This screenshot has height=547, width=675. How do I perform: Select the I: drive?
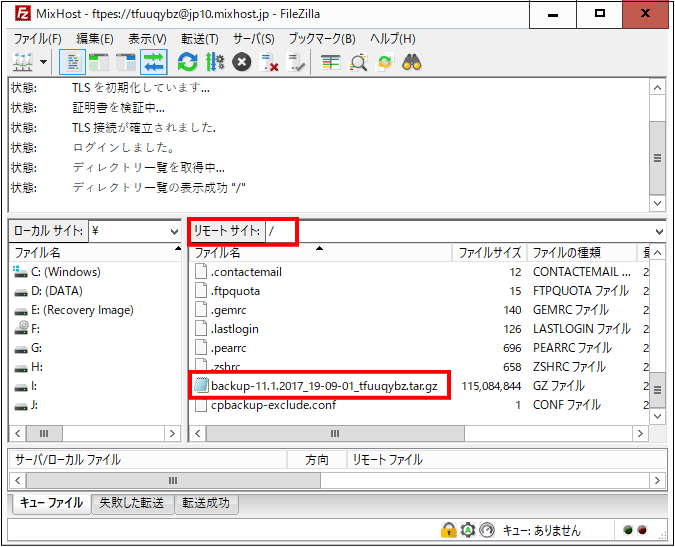(x=25, y=386)
